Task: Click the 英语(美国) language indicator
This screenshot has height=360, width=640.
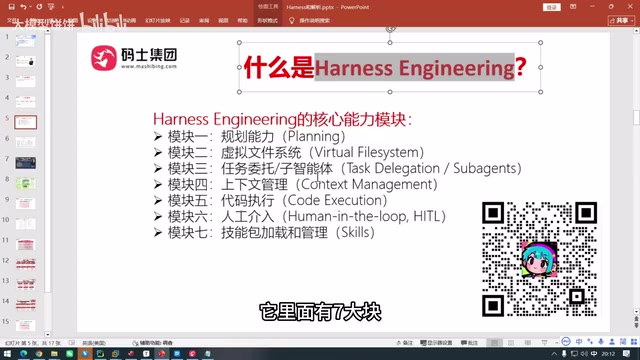Action: [94, 343]
